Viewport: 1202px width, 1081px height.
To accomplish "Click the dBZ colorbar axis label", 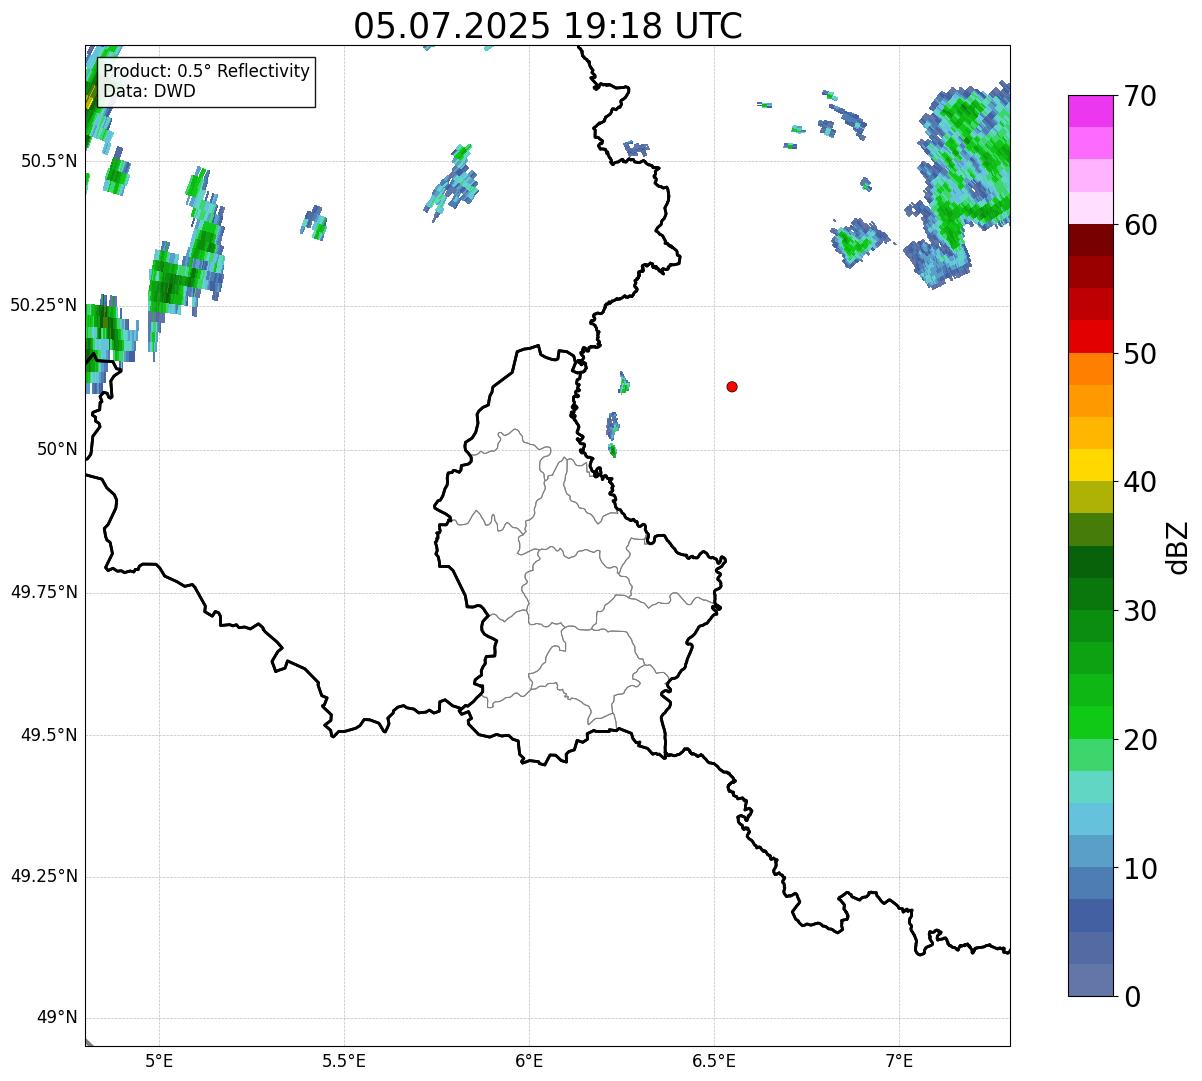I will (x=1178, y=547).
